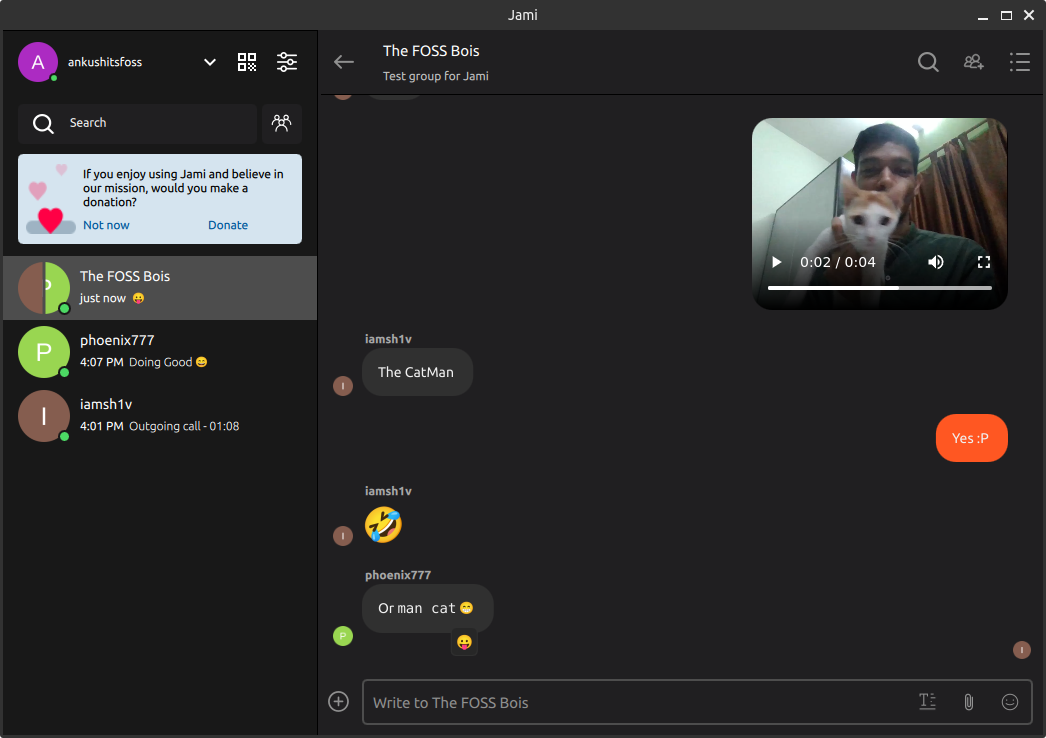Add members to the group chat
Image resolution: width=1046 pixels, height=738 pixels.
point(973,61)
